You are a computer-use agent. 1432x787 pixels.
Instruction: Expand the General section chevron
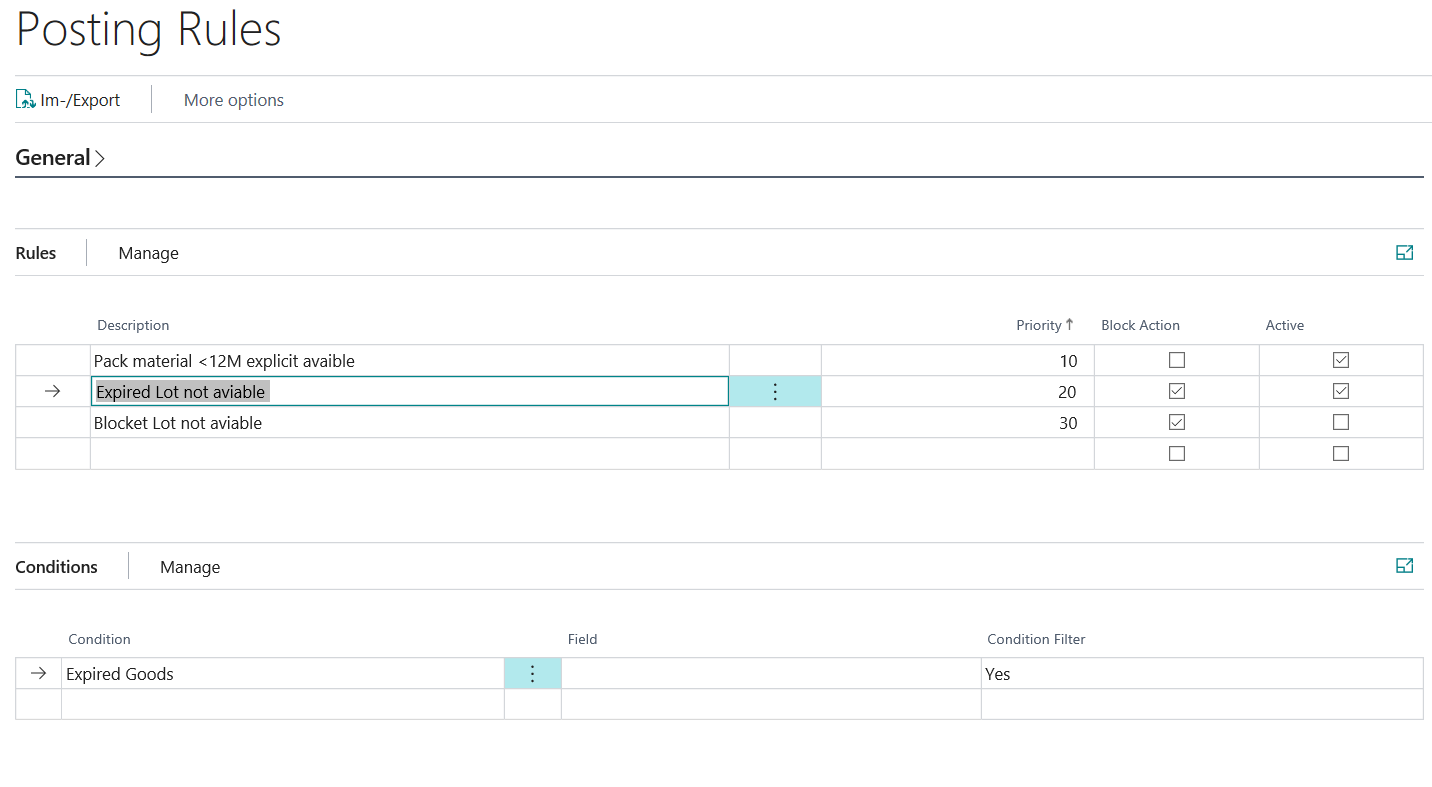(x=100, y=158)
